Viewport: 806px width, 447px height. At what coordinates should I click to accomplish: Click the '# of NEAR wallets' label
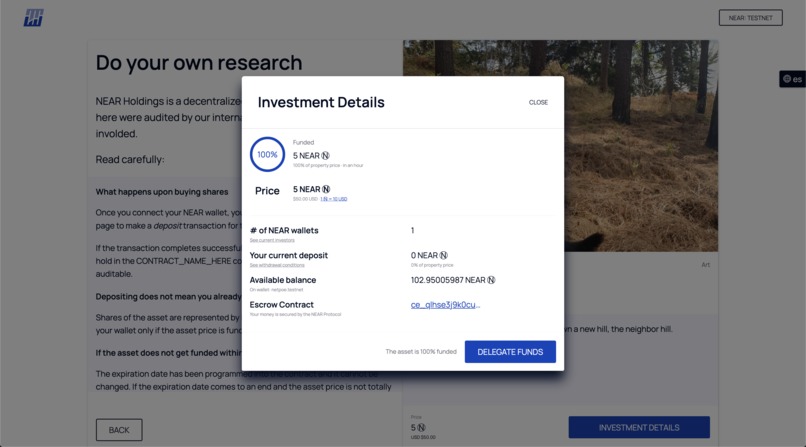click(x=284, y=230)
